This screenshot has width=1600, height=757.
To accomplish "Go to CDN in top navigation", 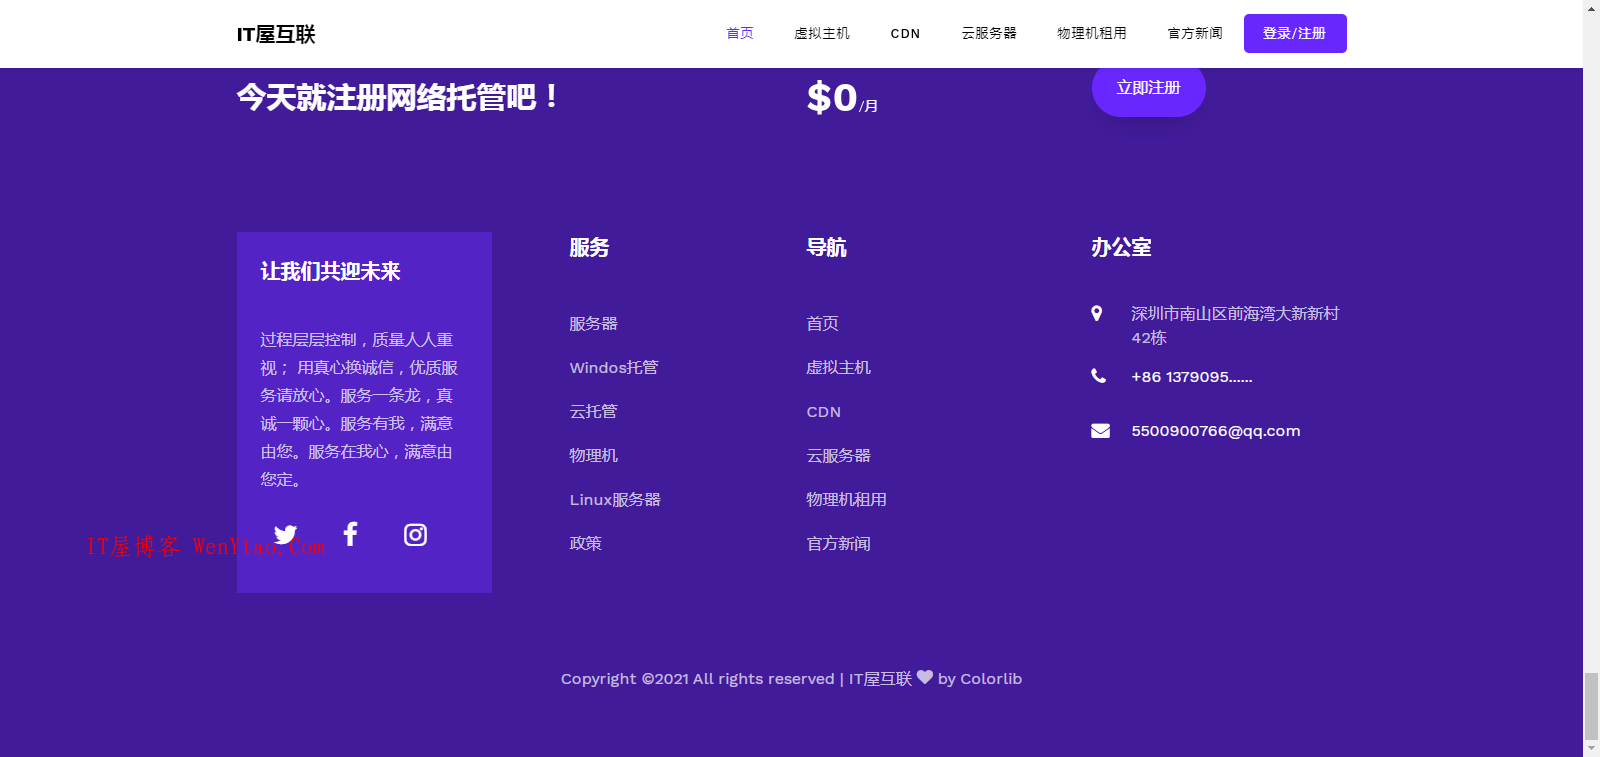I will [x=905, y=33].
